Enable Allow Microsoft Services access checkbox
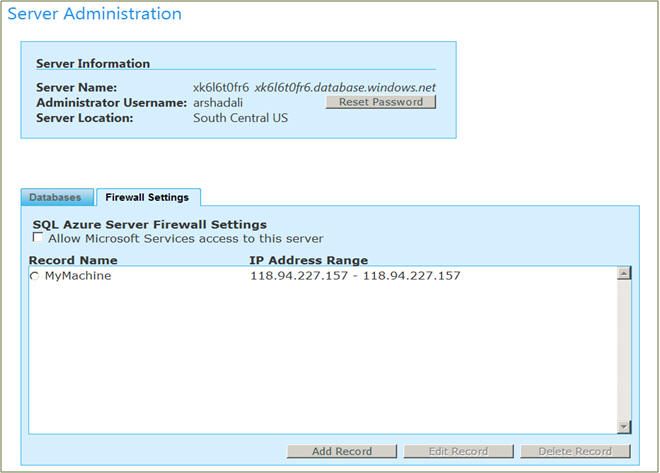This screenshot has width=660, height=473. click(x=38, y=237)
